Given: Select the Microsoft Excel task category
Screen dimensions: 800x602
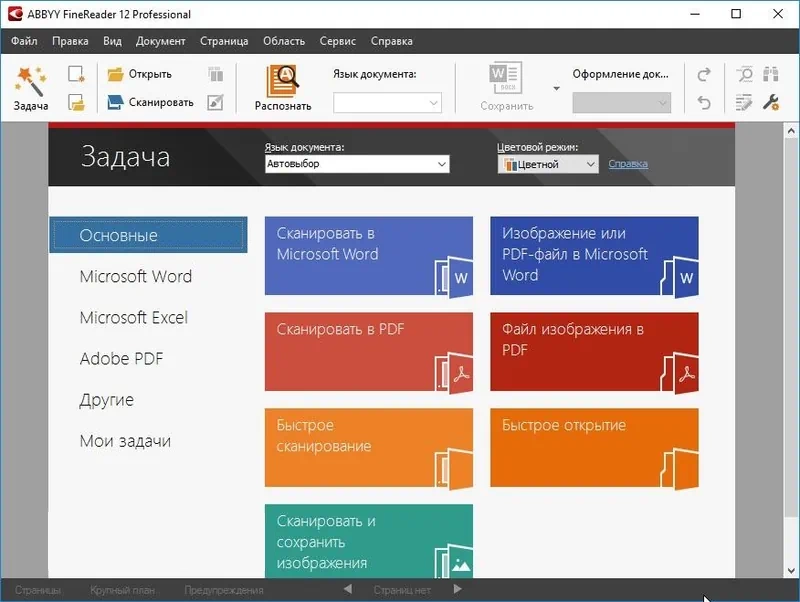Looking at the screenshot, I should tap(134, 318).
